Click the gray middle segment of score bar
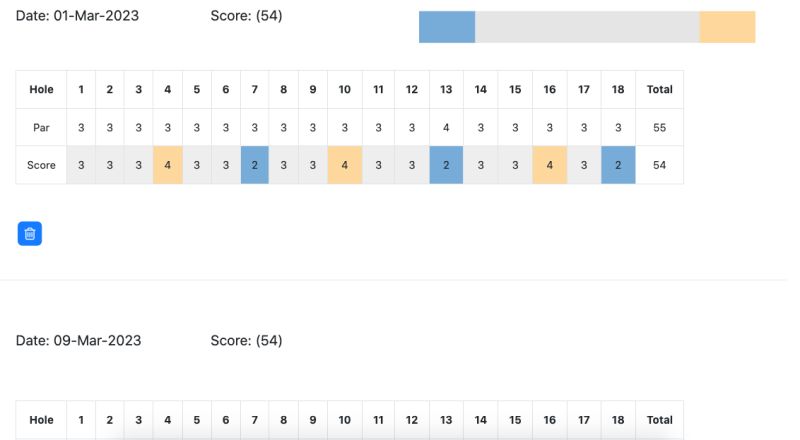The width and height of the screenshot is (800, 440). point(587,27)
